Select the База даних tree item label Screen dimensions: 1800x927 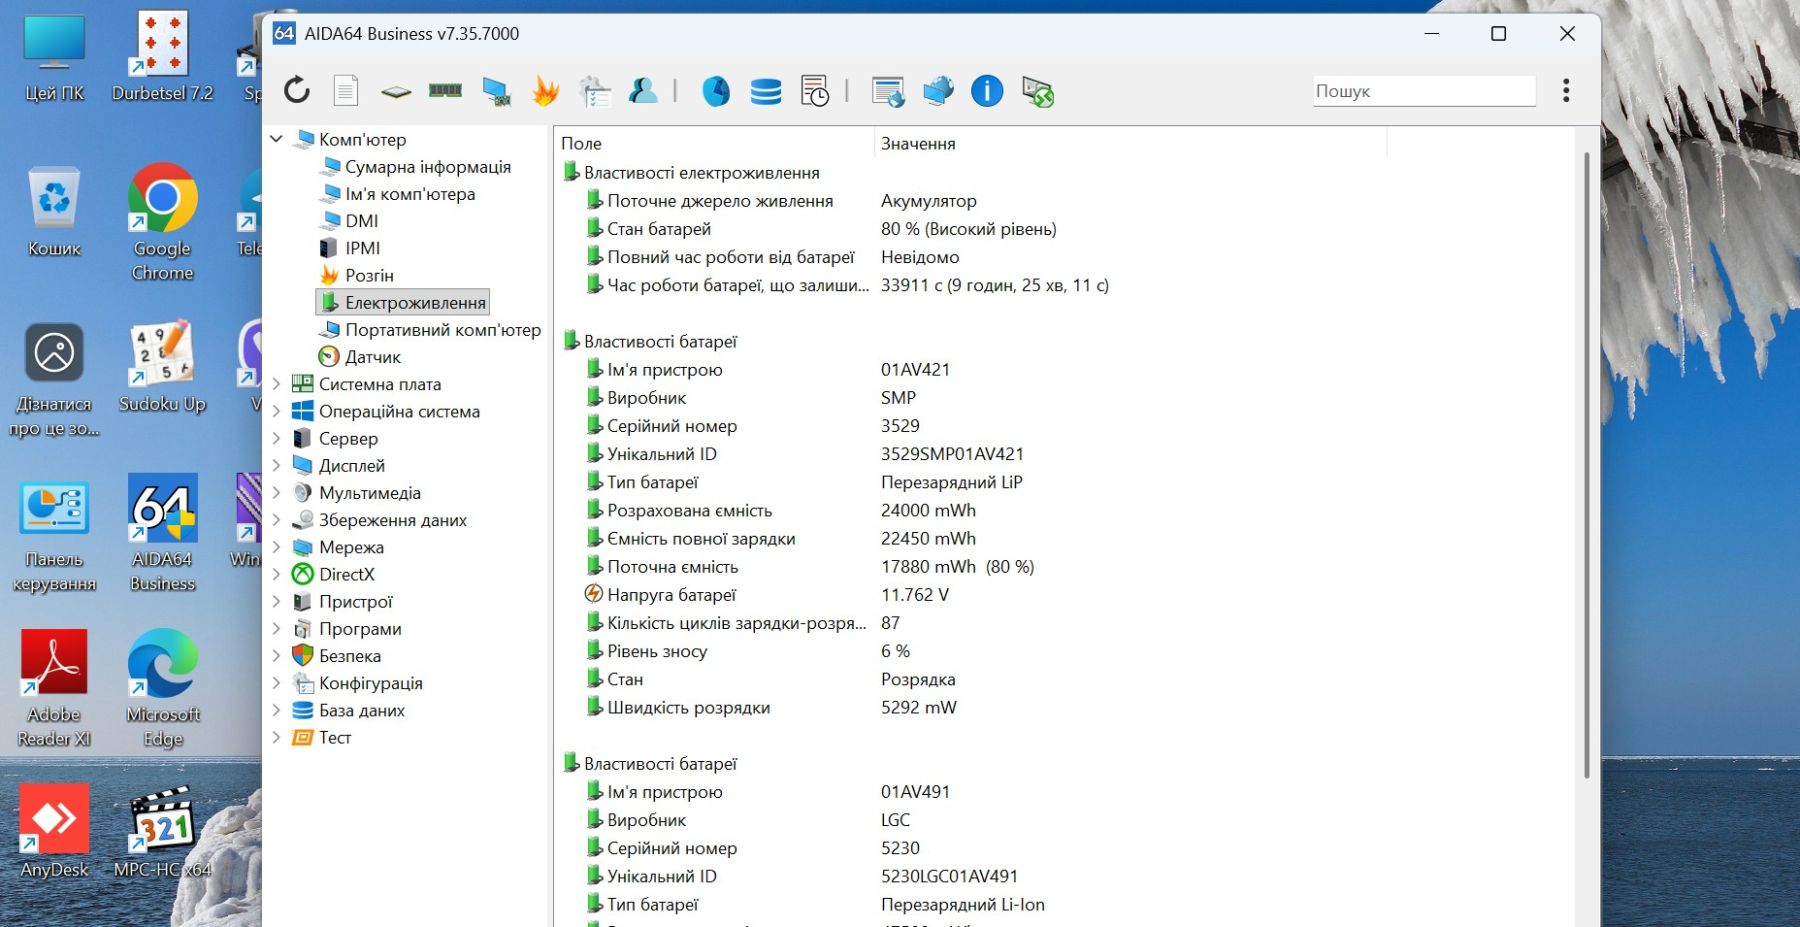(362, 710)
